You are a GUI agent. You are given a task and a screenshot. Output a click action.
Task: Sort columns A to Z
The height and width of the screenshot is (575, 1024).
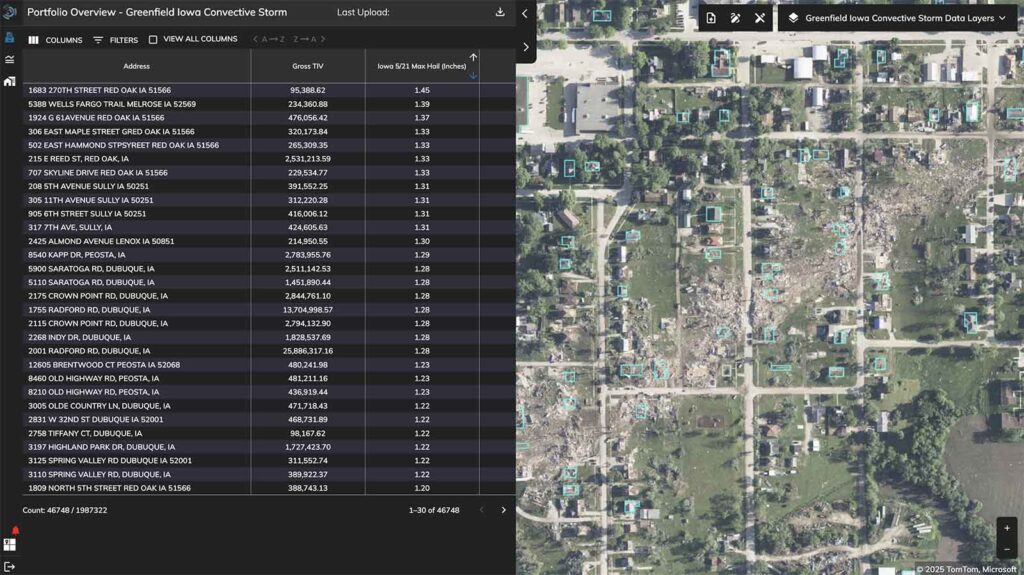pos(269,39)
